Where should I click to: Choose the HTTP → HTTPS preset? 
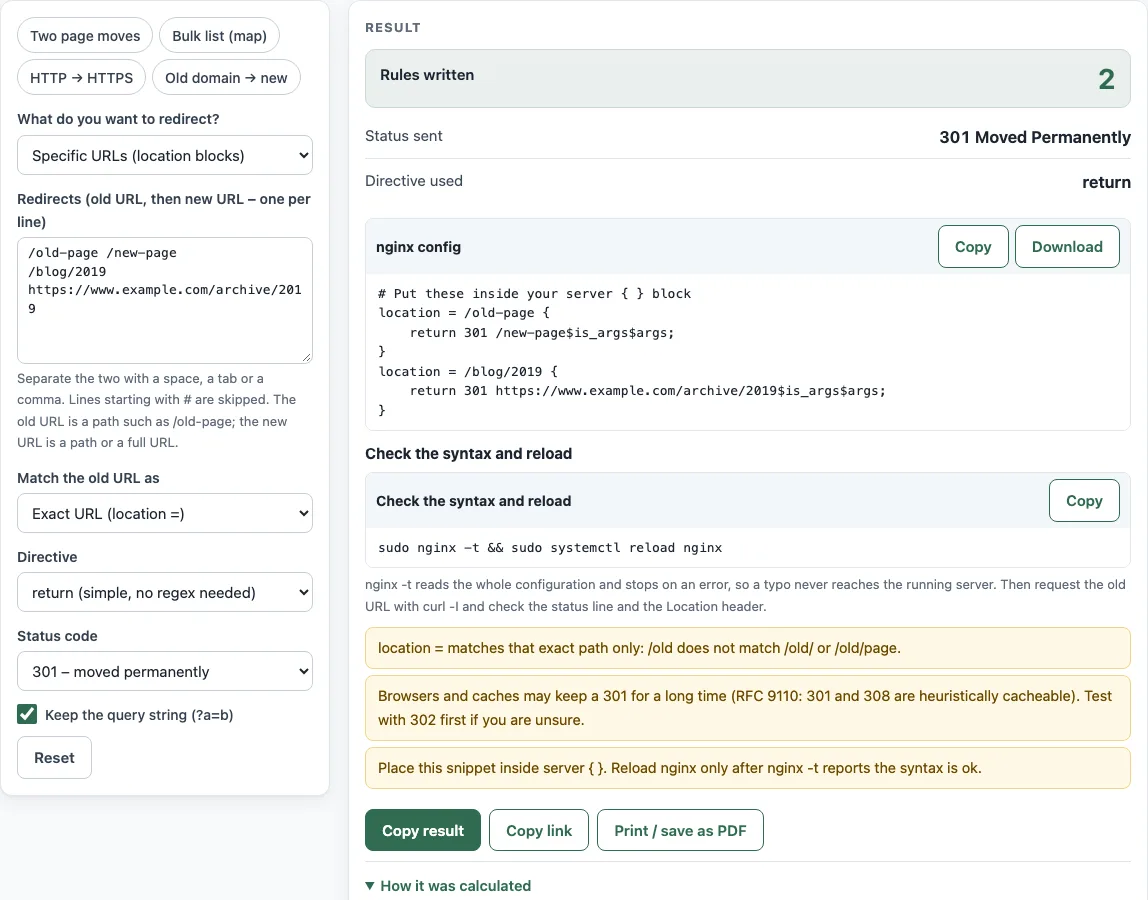click(81, 78)
